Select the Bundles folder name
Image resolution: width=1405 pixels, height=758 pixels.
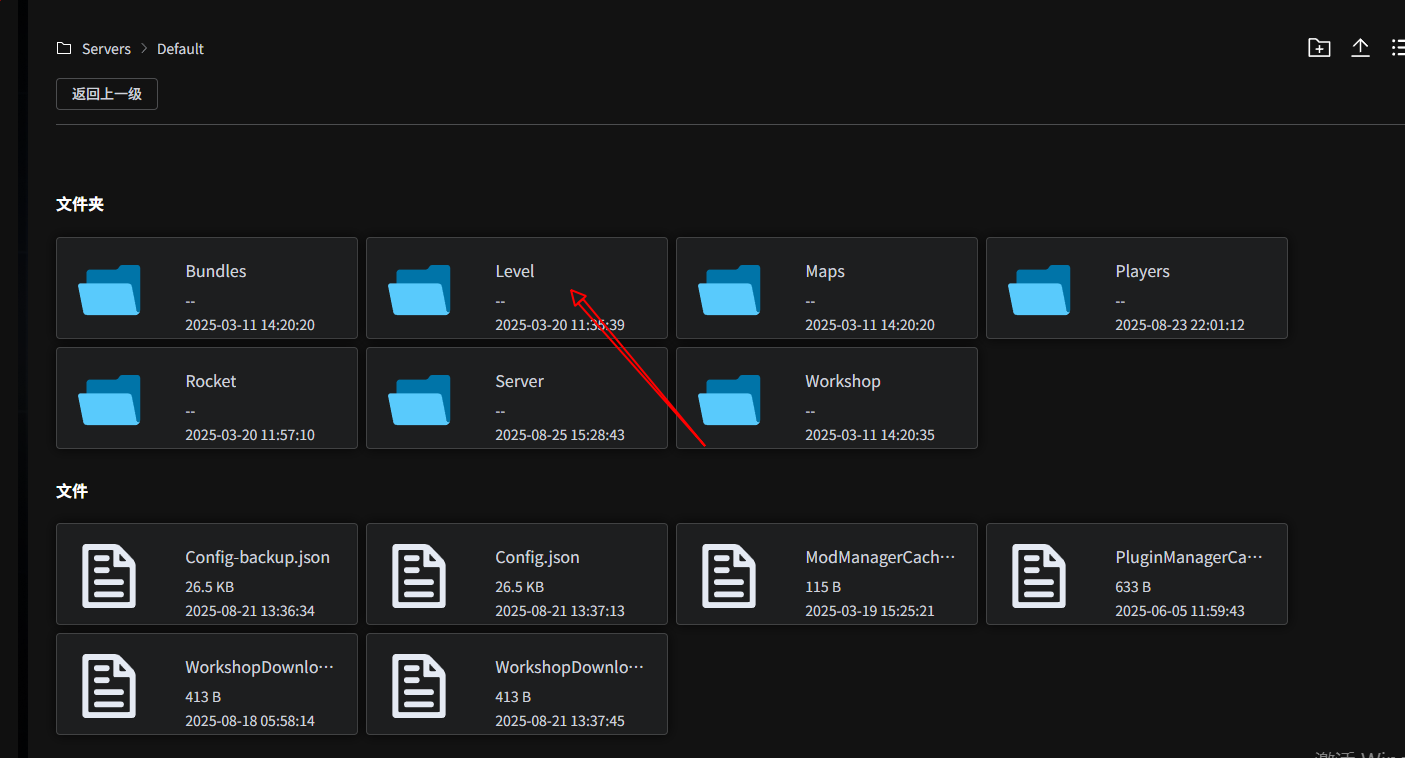click(216, 271)
